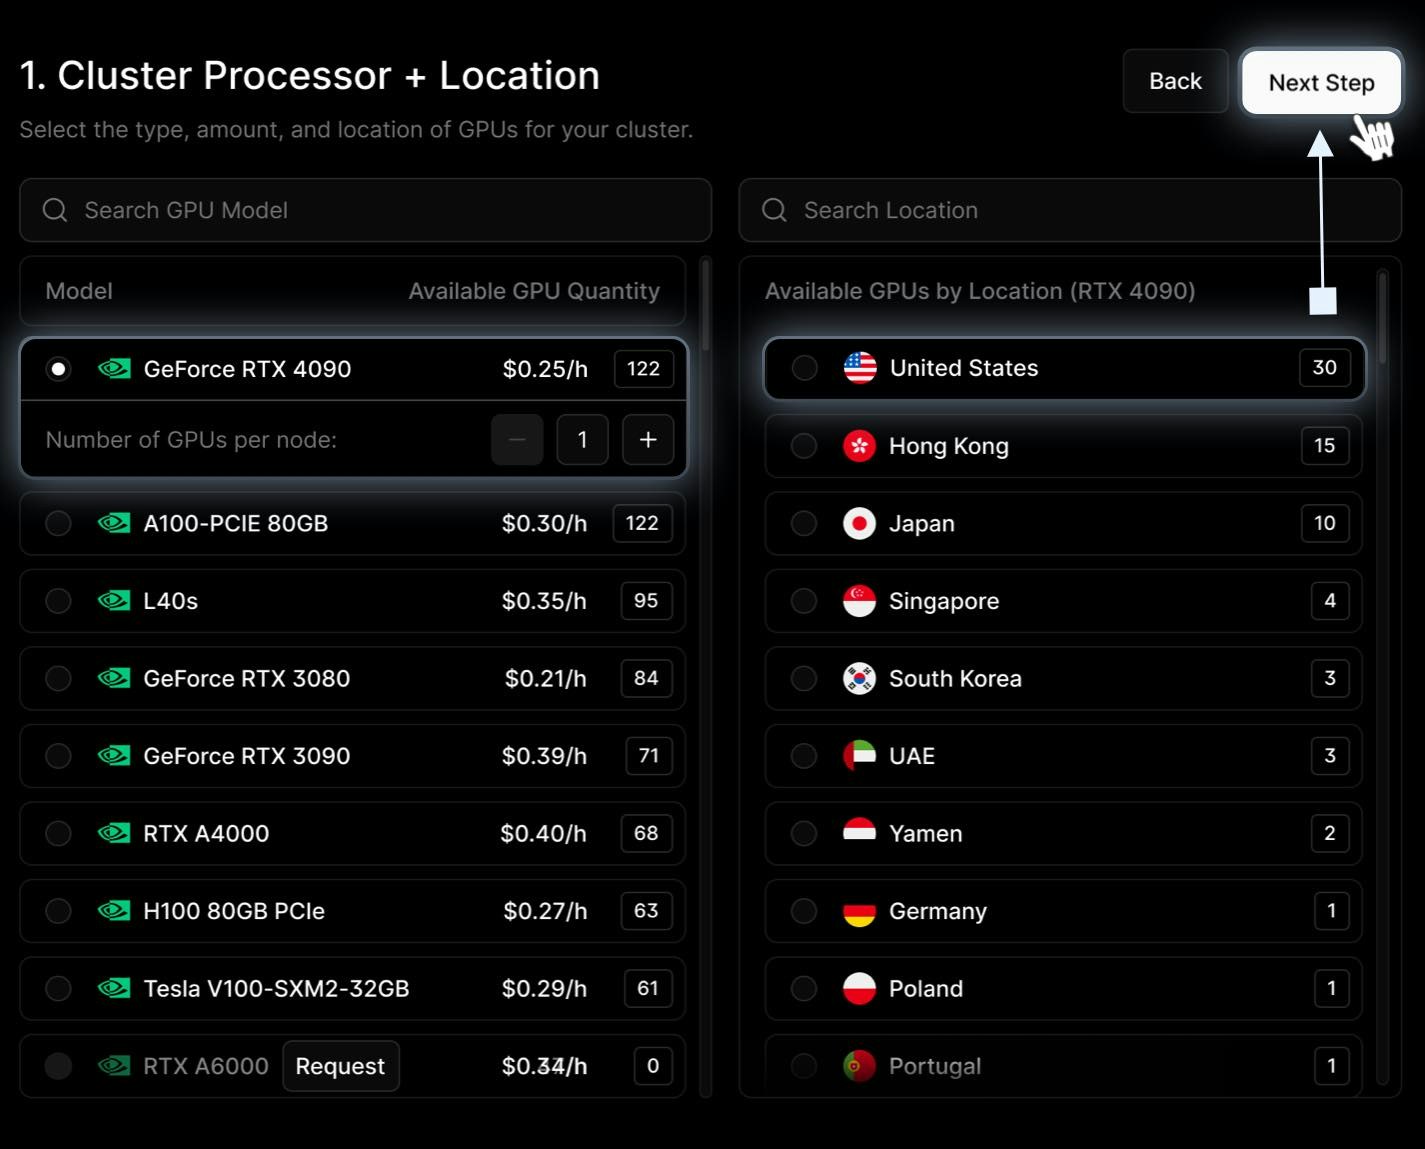Select the RTX A4000 radio button
Viewport: 1425px width, 1149px height.
59,833
